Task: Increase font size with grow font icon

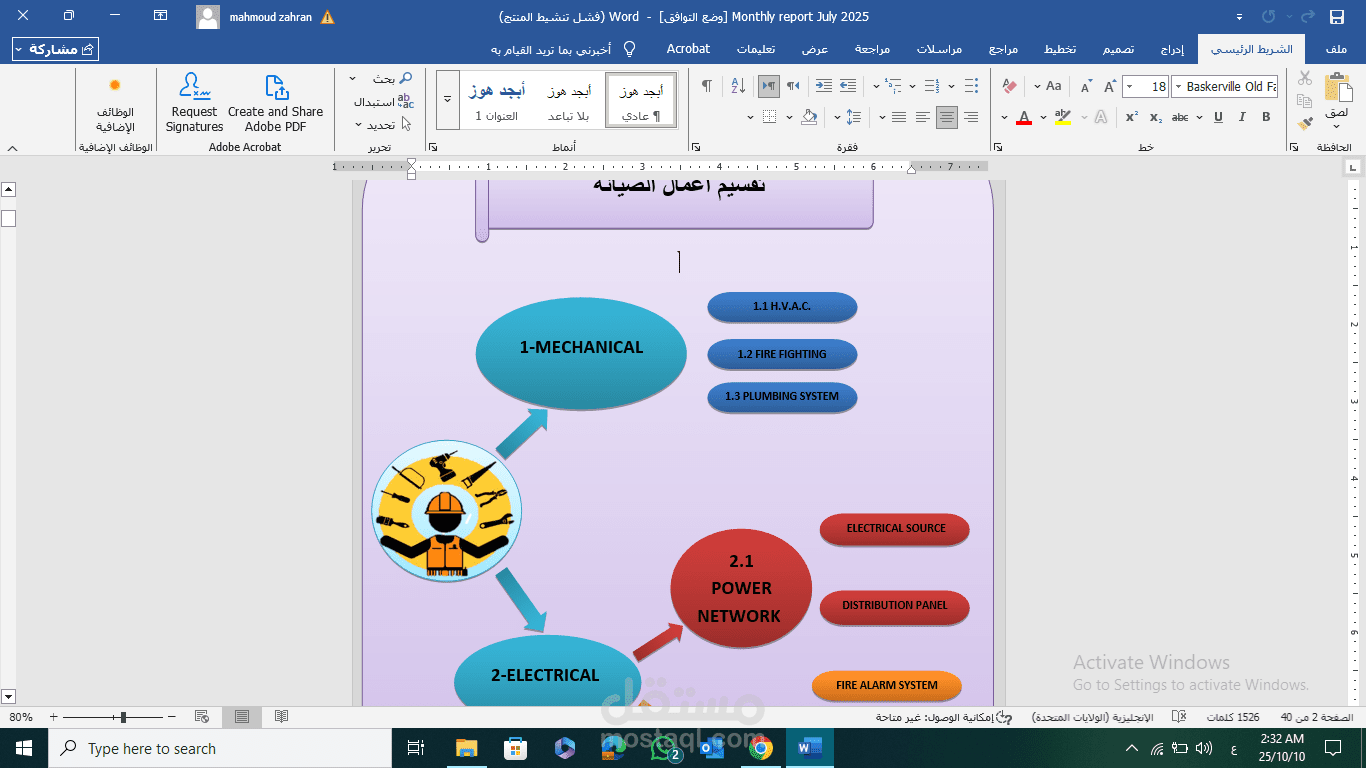Action: [1110, 87]
